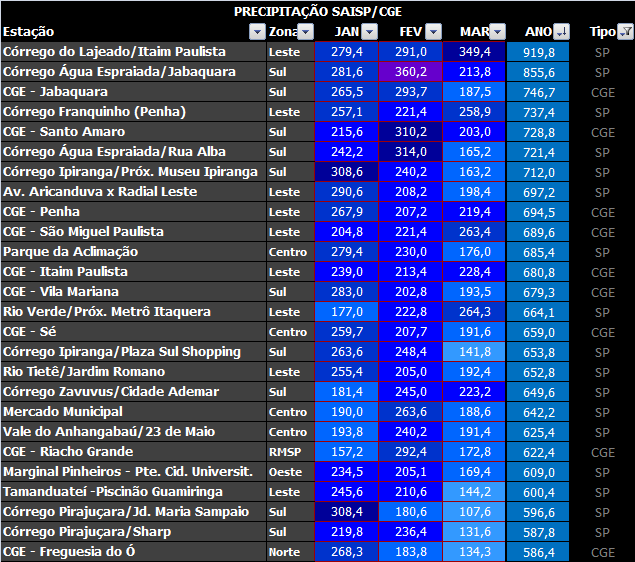Screen dimensions: 635x562
Task: Click the ANO sort descending arrow button
Action: pos(561,32)
